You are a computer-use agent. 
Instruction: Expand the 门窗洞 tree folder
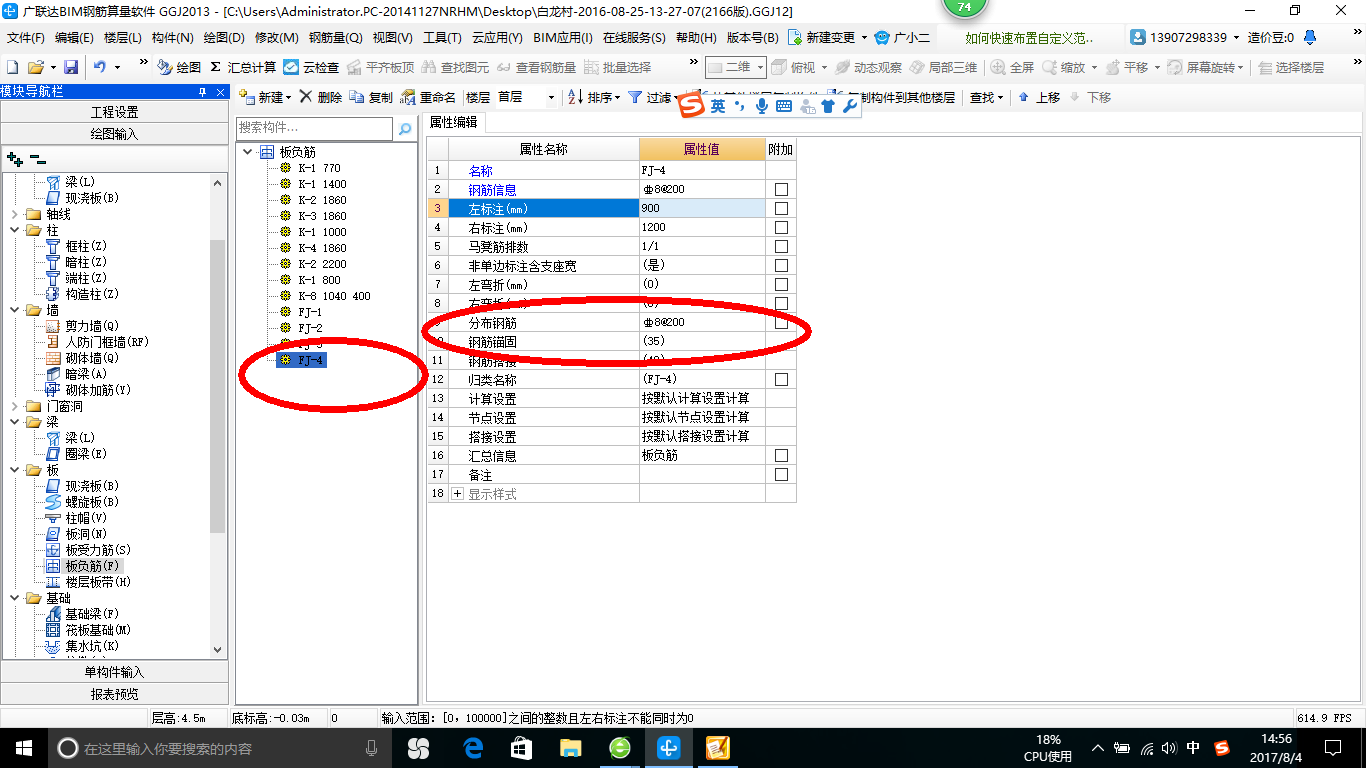tap(14, 406)
